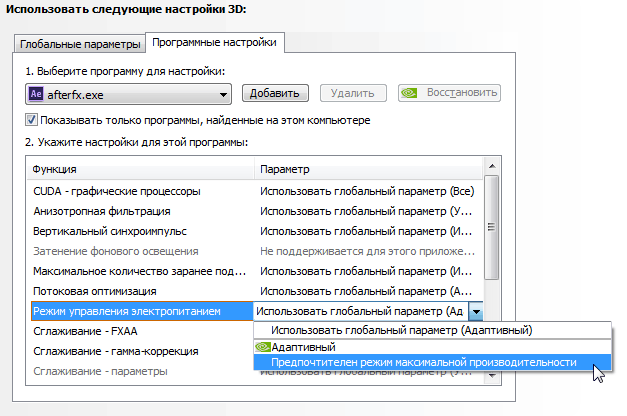Switch to the Глобальные параметры tab
Screen dimensions: 627x416
pyautogui.click(x=80, y=44)
